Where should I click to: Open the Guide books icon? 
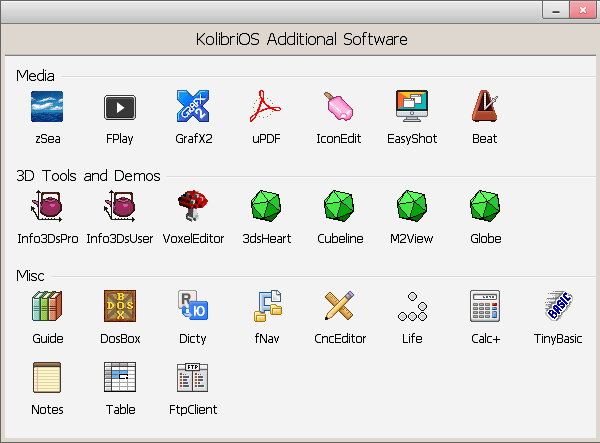point(47,306)
